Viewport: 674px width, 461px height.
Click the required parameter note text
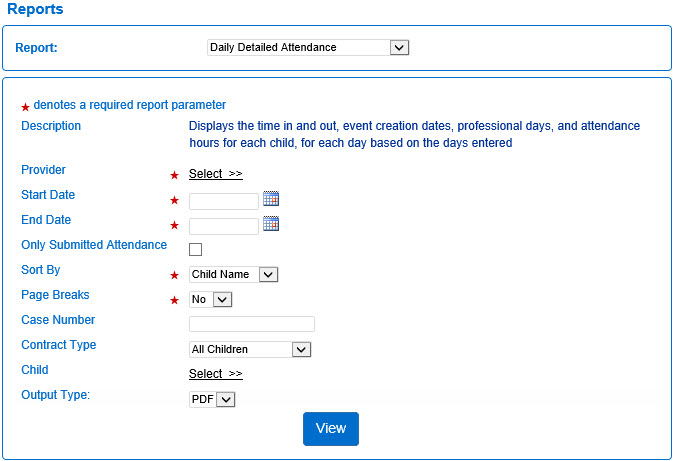[129, 104]
